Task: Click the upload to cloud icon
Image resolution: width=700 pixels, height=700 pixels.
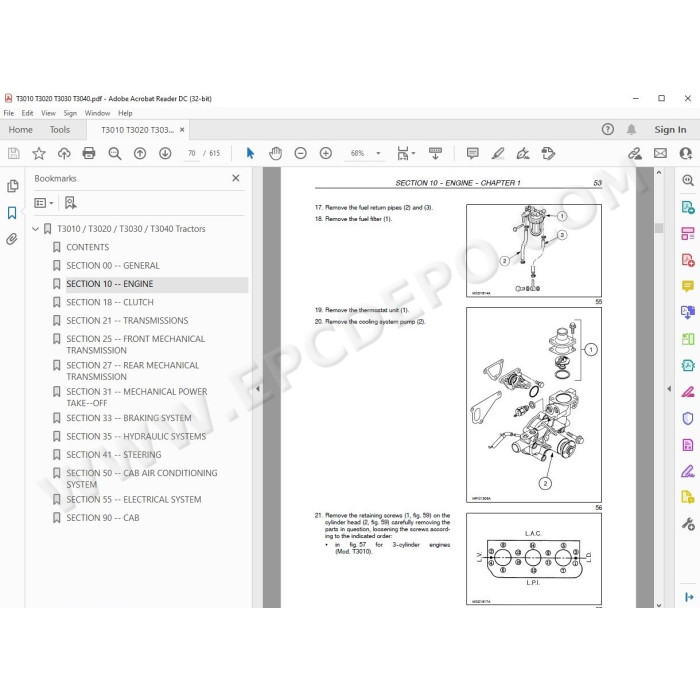Action: click(64, 154)
